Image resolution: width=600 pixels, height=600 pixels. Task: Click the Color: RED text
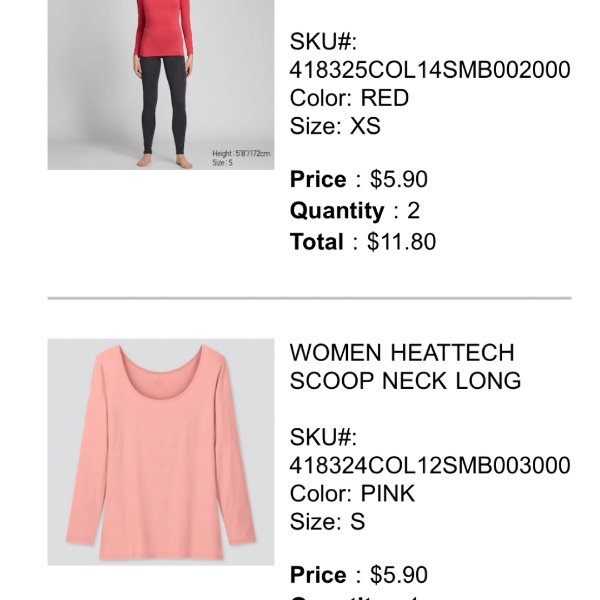click(x=349, y=98)
